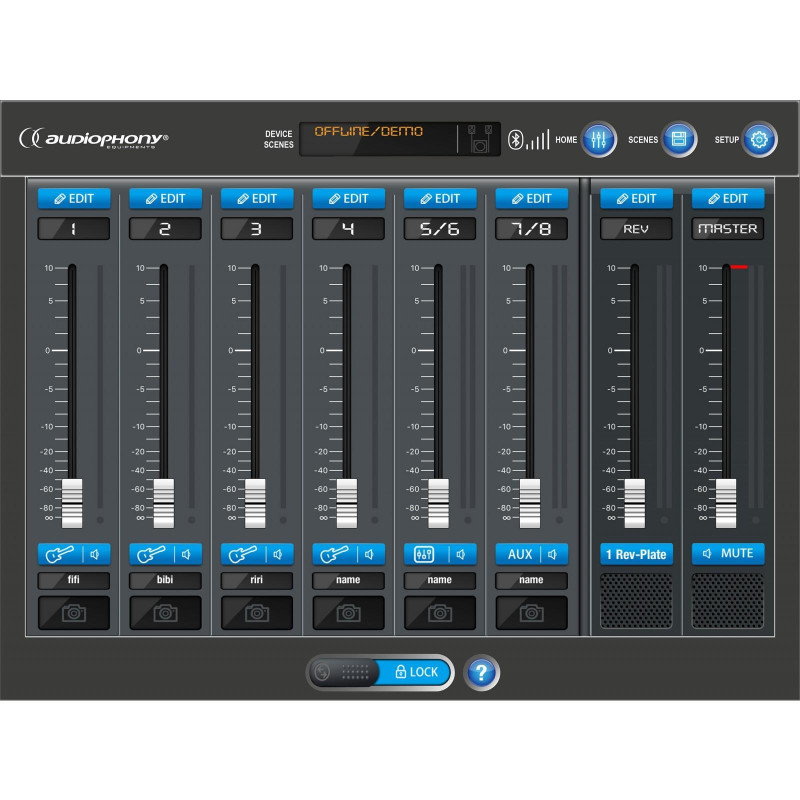Click the guitar icon on channel fifi
The image size is (800, 800).
[x=58, y=554]
